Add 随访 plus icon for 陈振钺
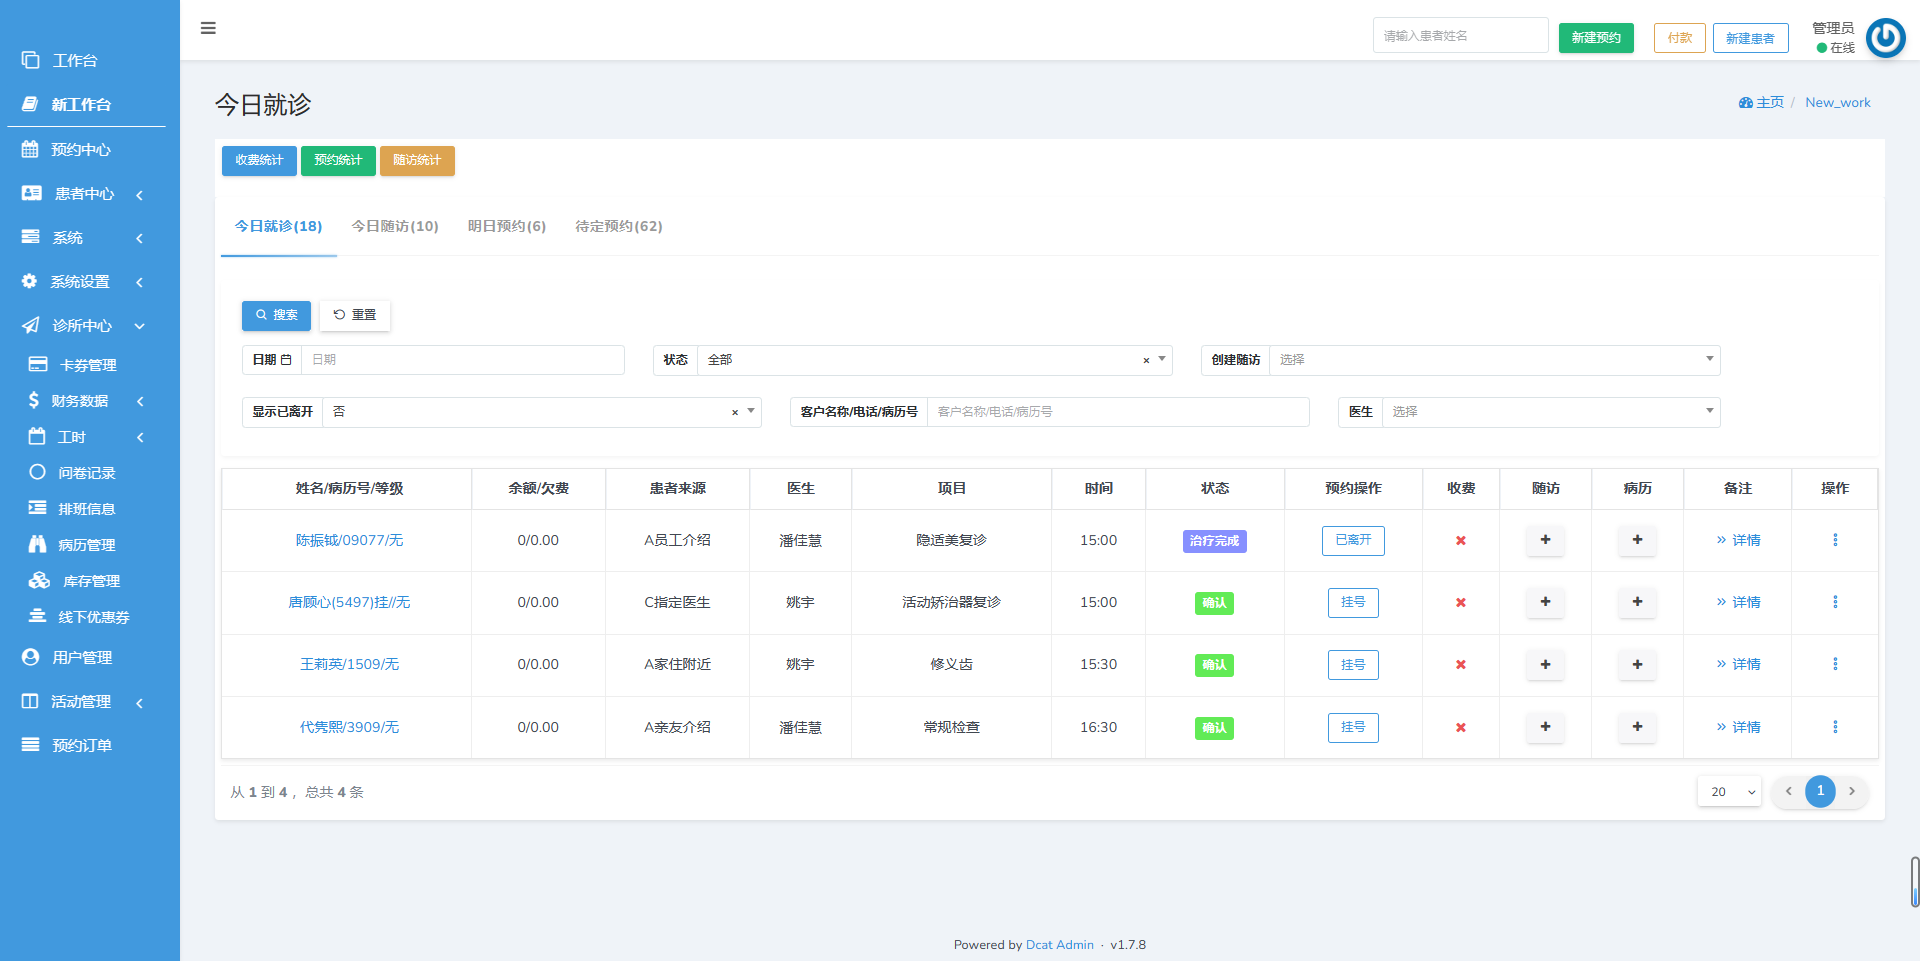This screenshot has width=1920, height=961. point(1545,540)
